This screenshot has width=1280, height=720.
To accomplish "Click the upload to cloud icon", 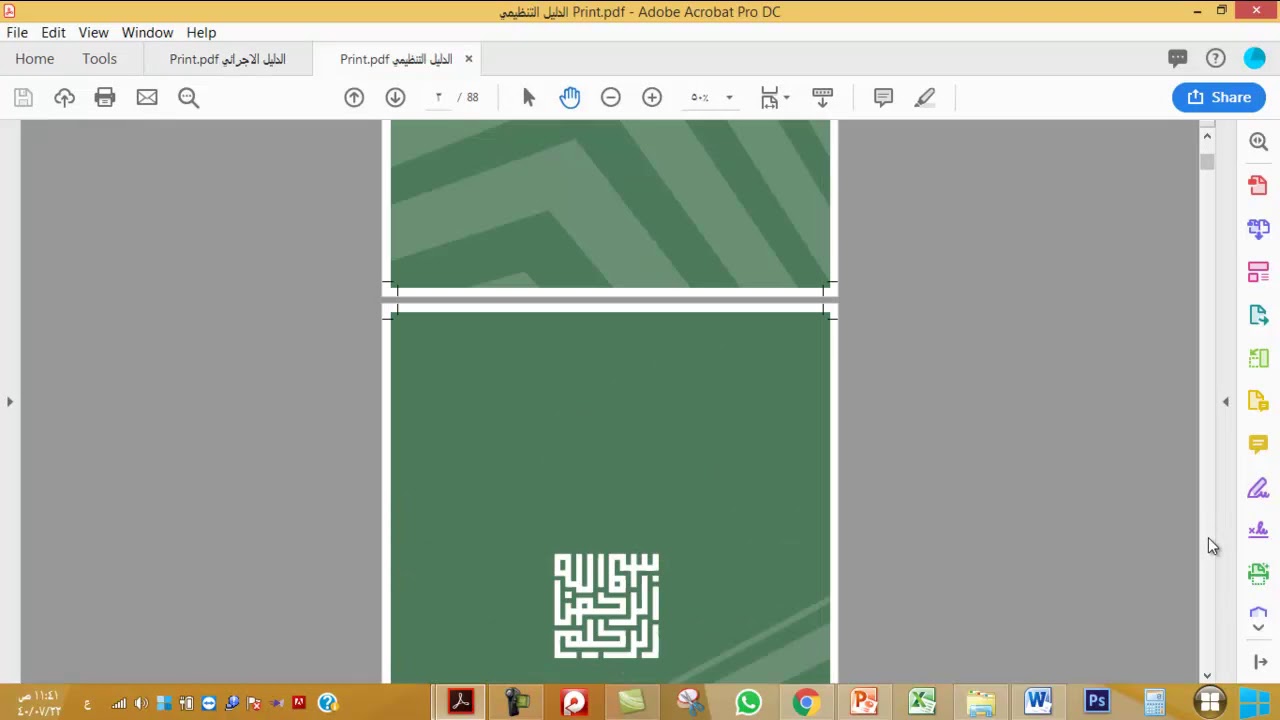I will tap(64, 97).
